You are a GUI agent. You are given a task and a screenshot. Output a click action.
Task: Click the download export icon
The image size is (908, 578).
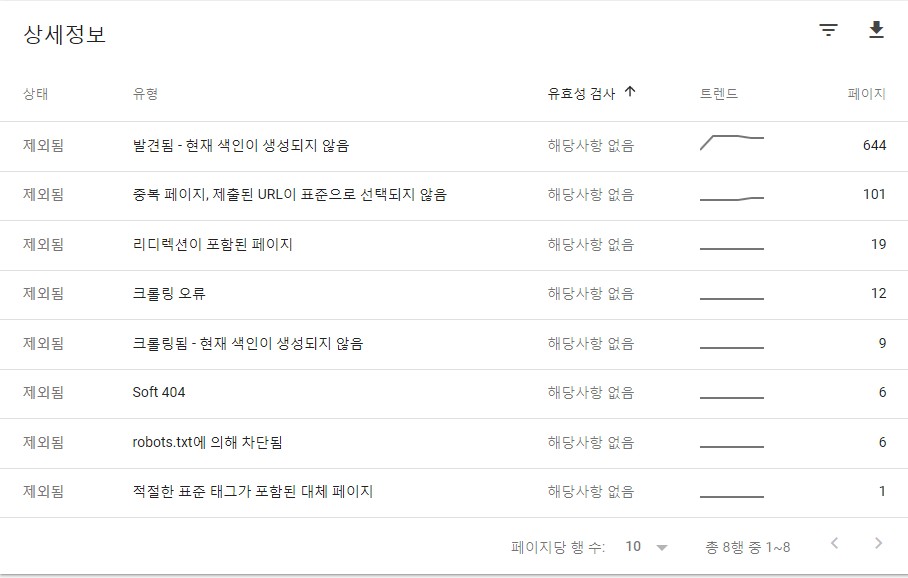pyautogui.click(x=877, y=30)
